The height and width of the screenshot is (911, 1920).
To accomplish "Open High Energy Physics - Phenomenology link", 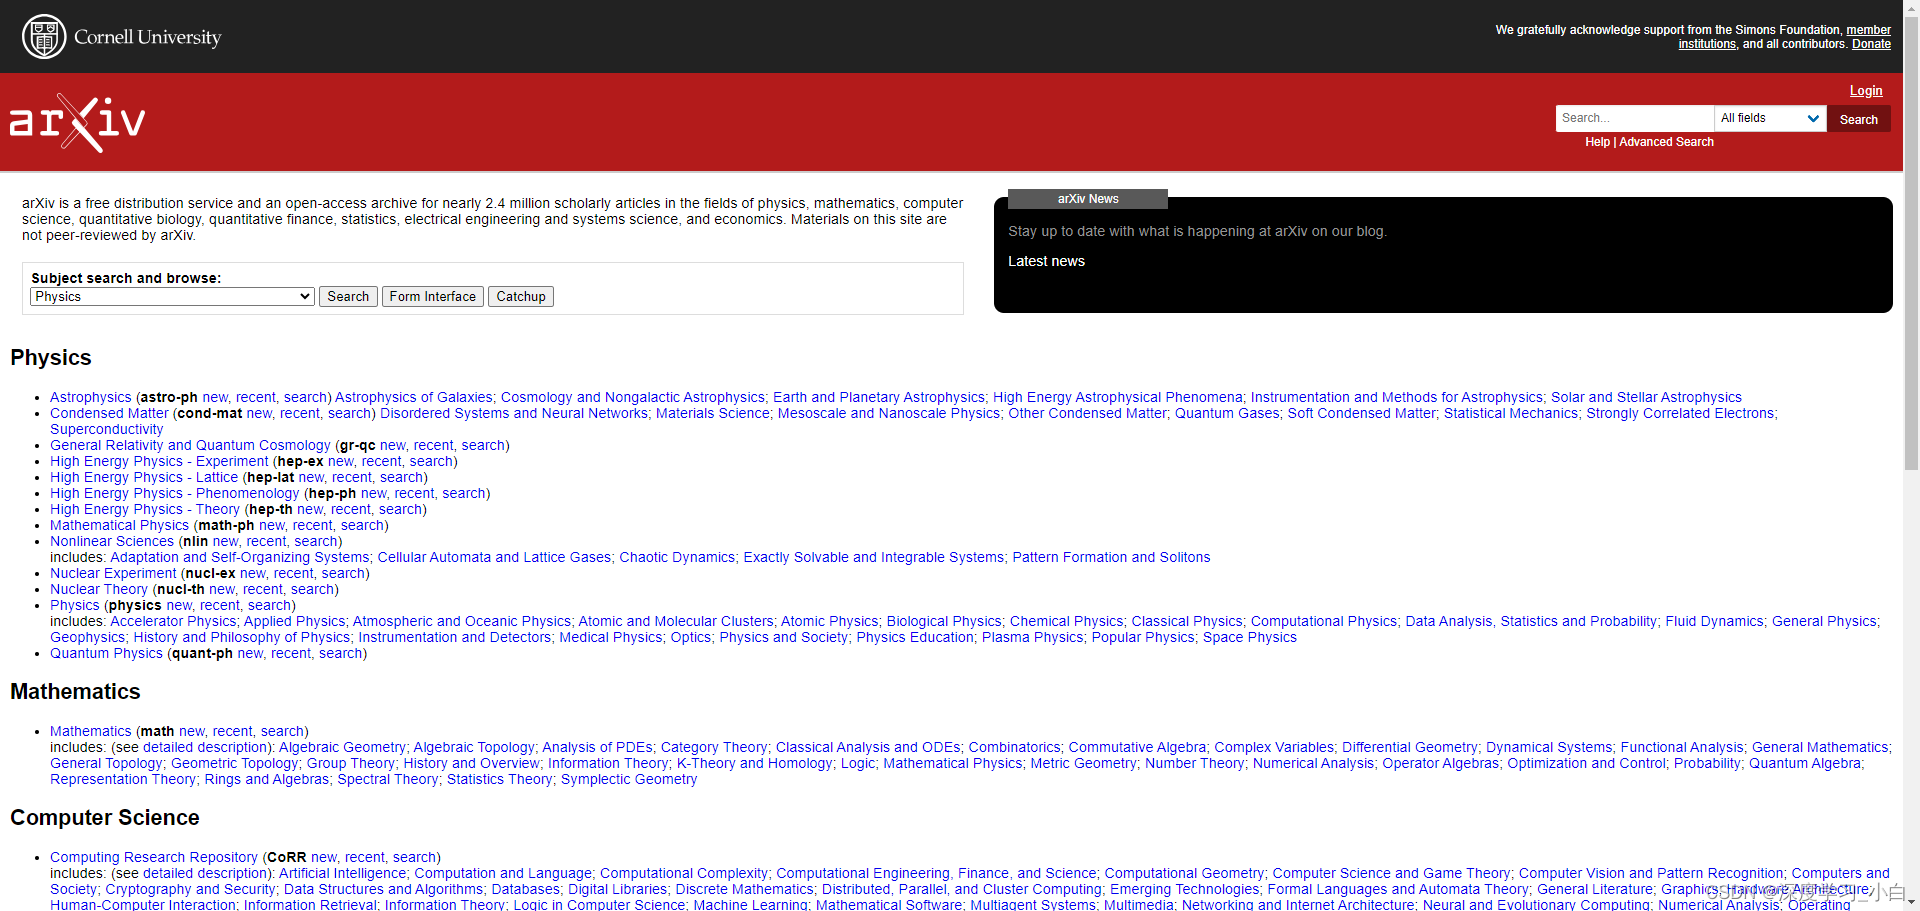I will 175,493.
